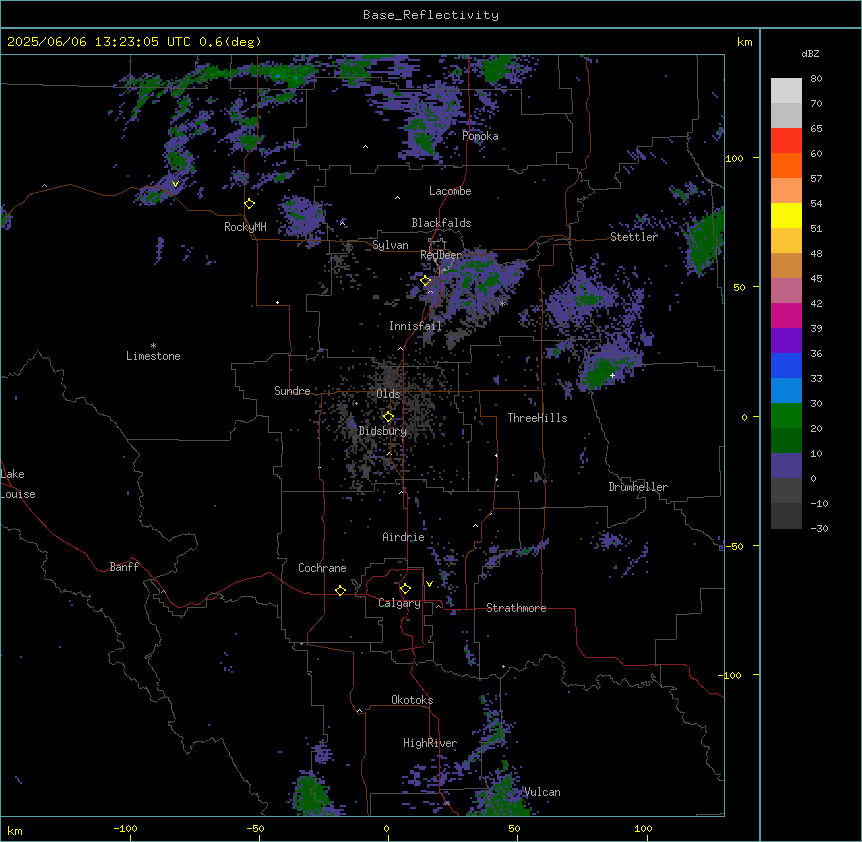Select the red 65-60 dBZ legend swatch

pyautogui.click(x=786, y=141)
